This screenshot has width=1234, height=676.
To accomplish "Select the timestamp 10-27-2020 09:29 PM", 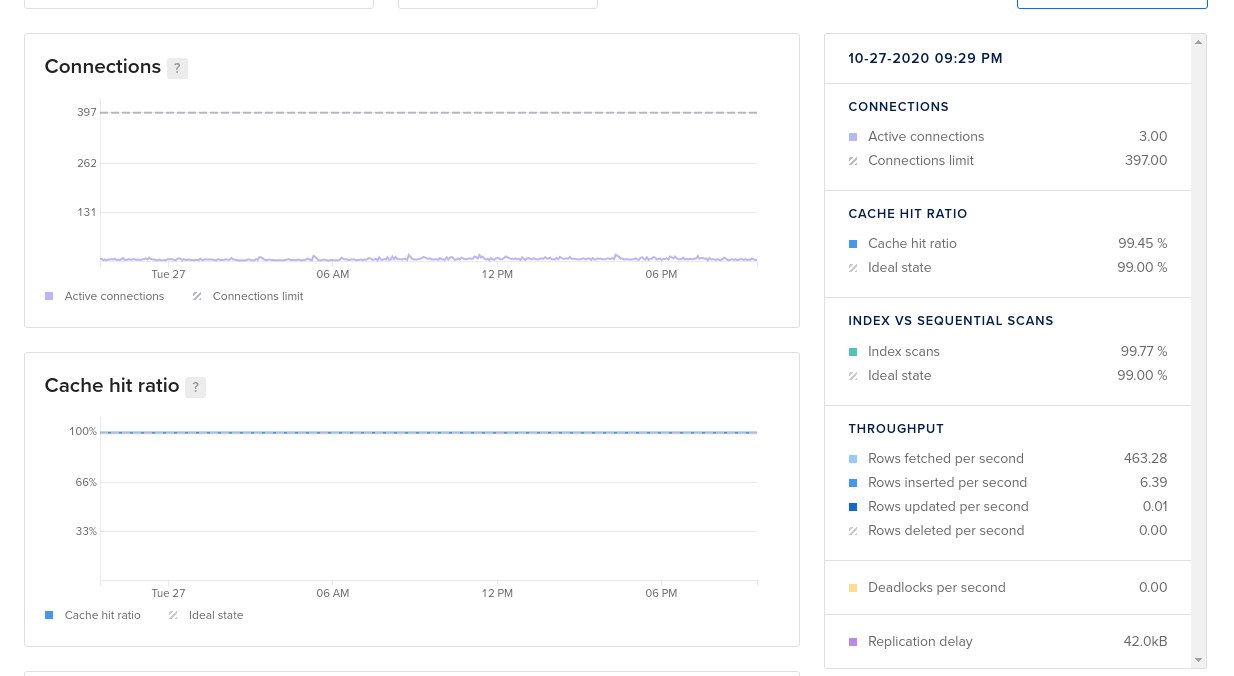I will [x=925, y=59].
